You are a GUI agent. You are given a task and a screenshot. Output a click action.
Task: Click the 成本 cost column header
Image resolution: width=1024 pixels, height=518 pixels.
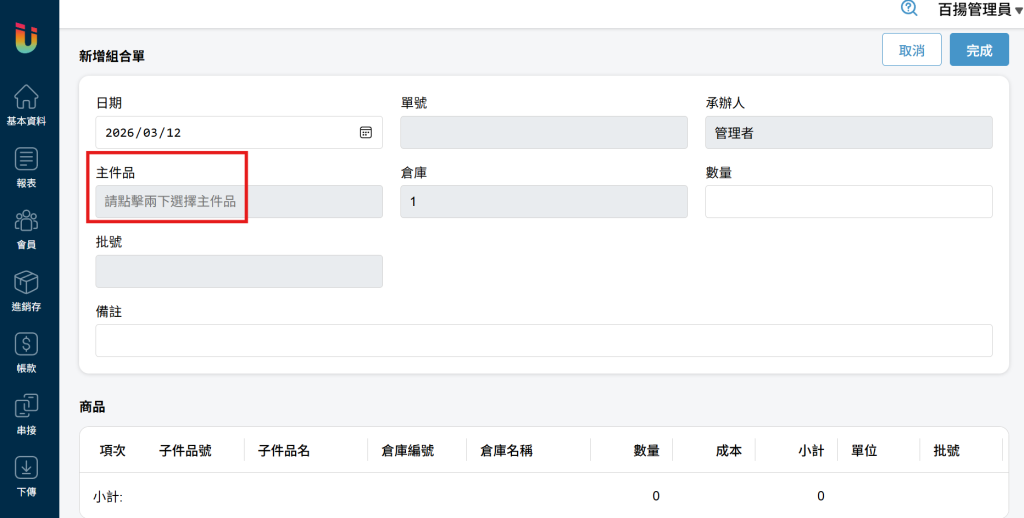(x=728, y=451)
